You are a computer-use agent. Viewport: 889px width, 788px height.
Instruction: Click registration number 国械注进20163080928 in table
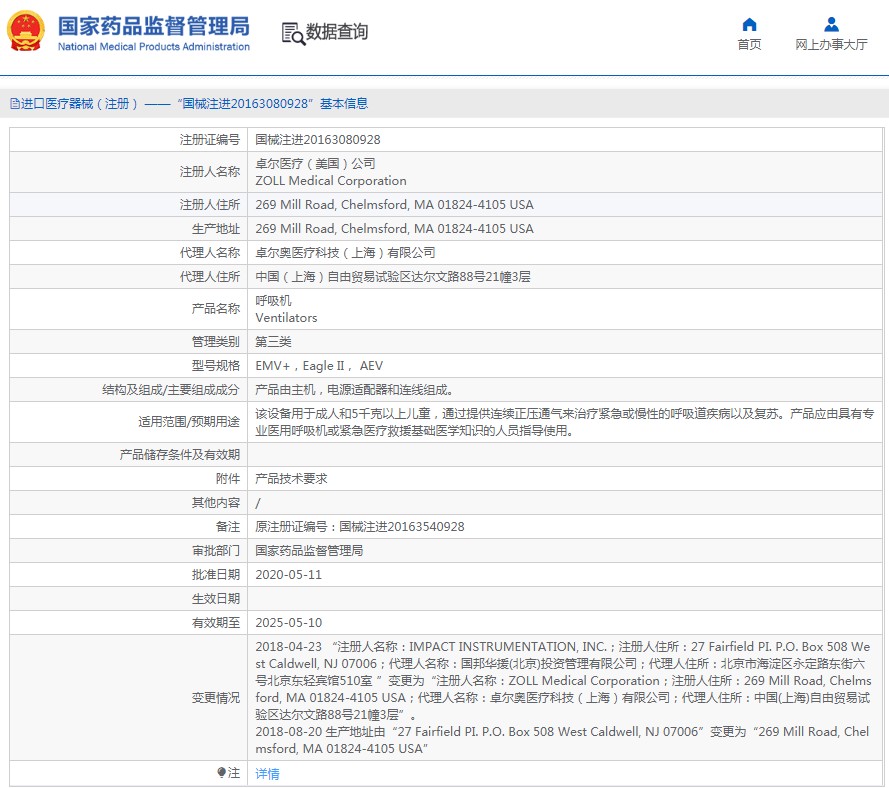[x=317, y=140]
